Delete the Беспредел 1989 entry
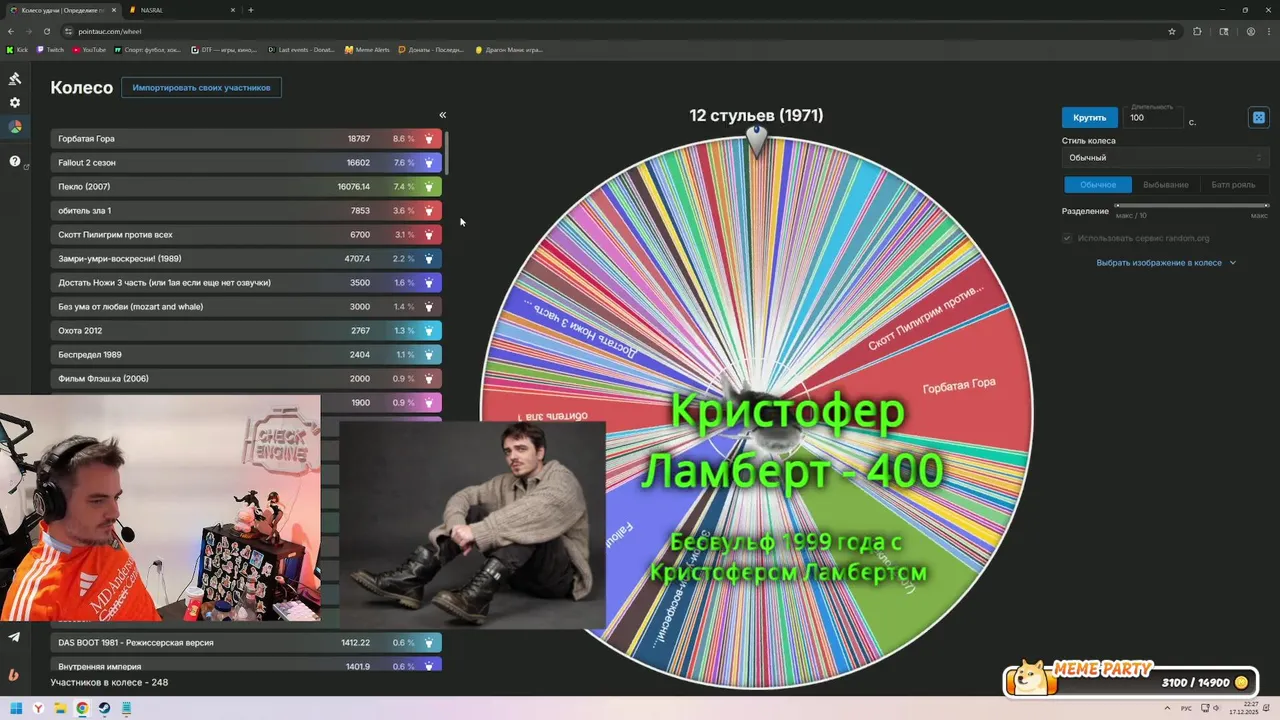 (x=429, y=355)
